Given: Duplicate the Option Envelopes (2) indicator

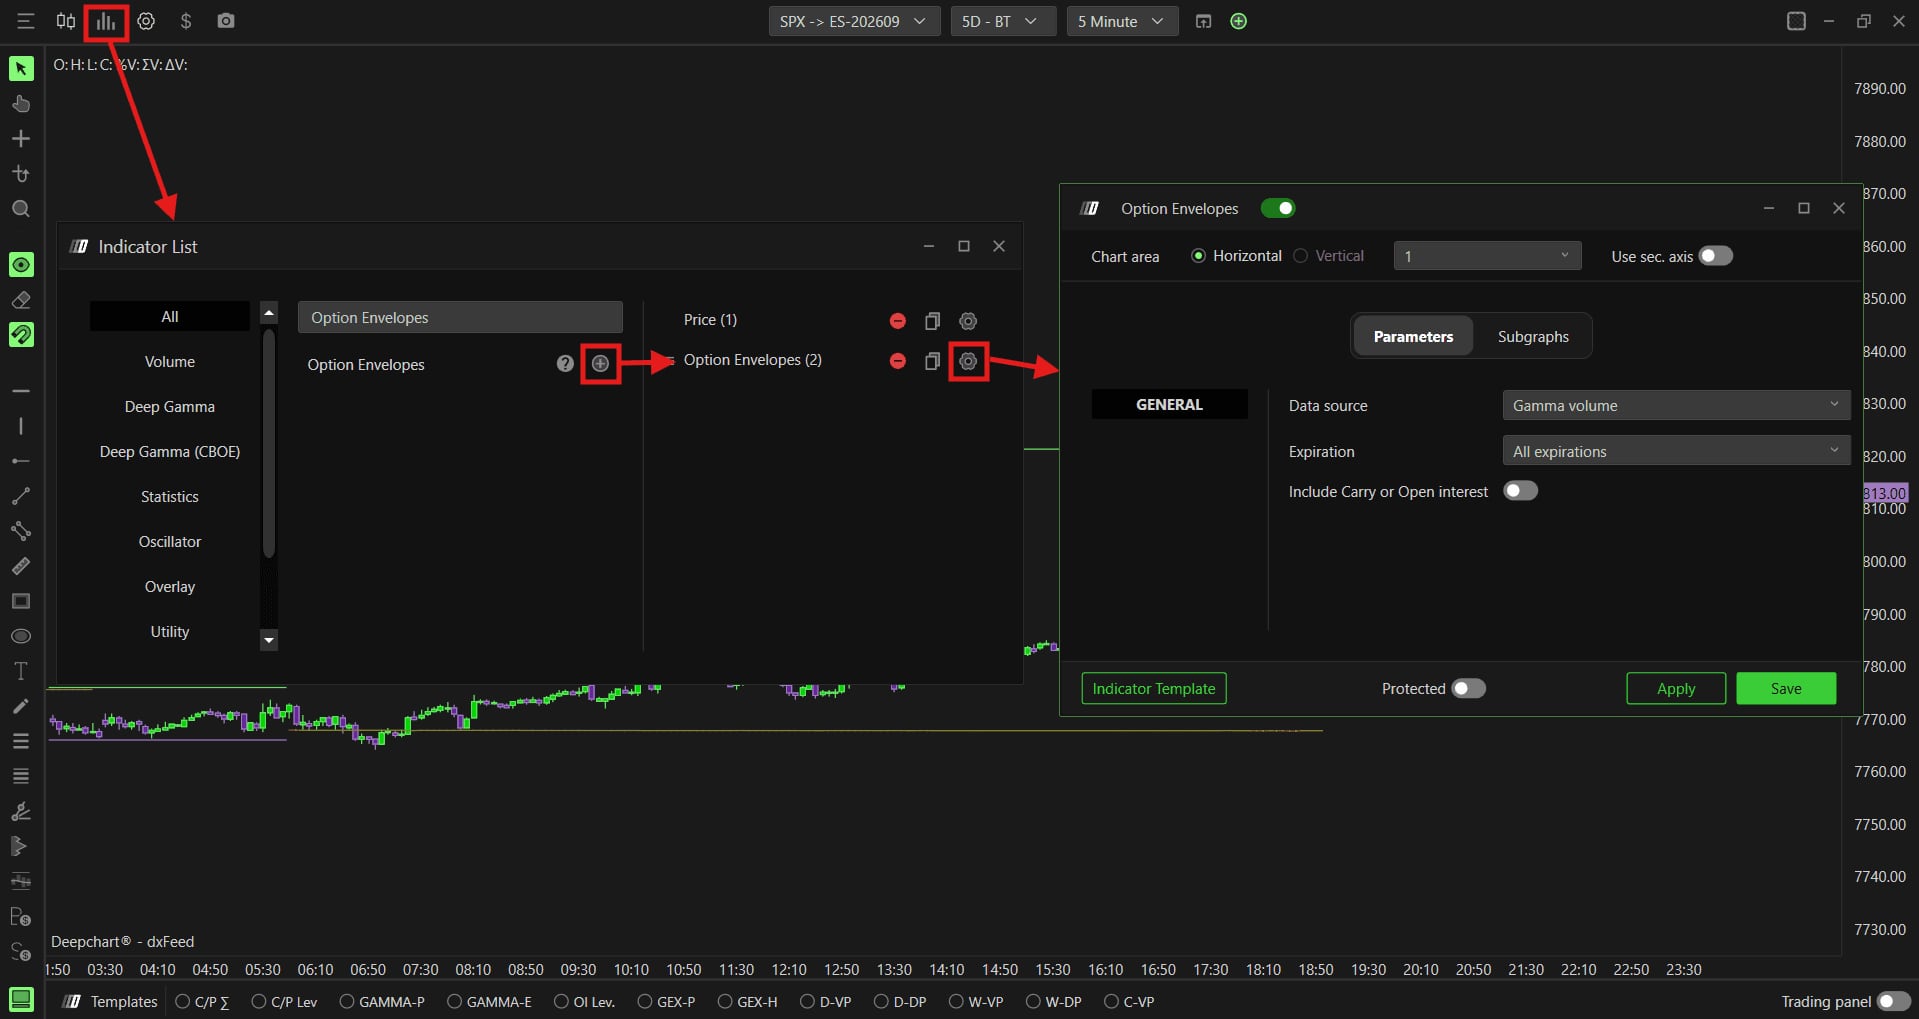Looking at the screenshot, I should pyautogui.click(x=932, y=361).
